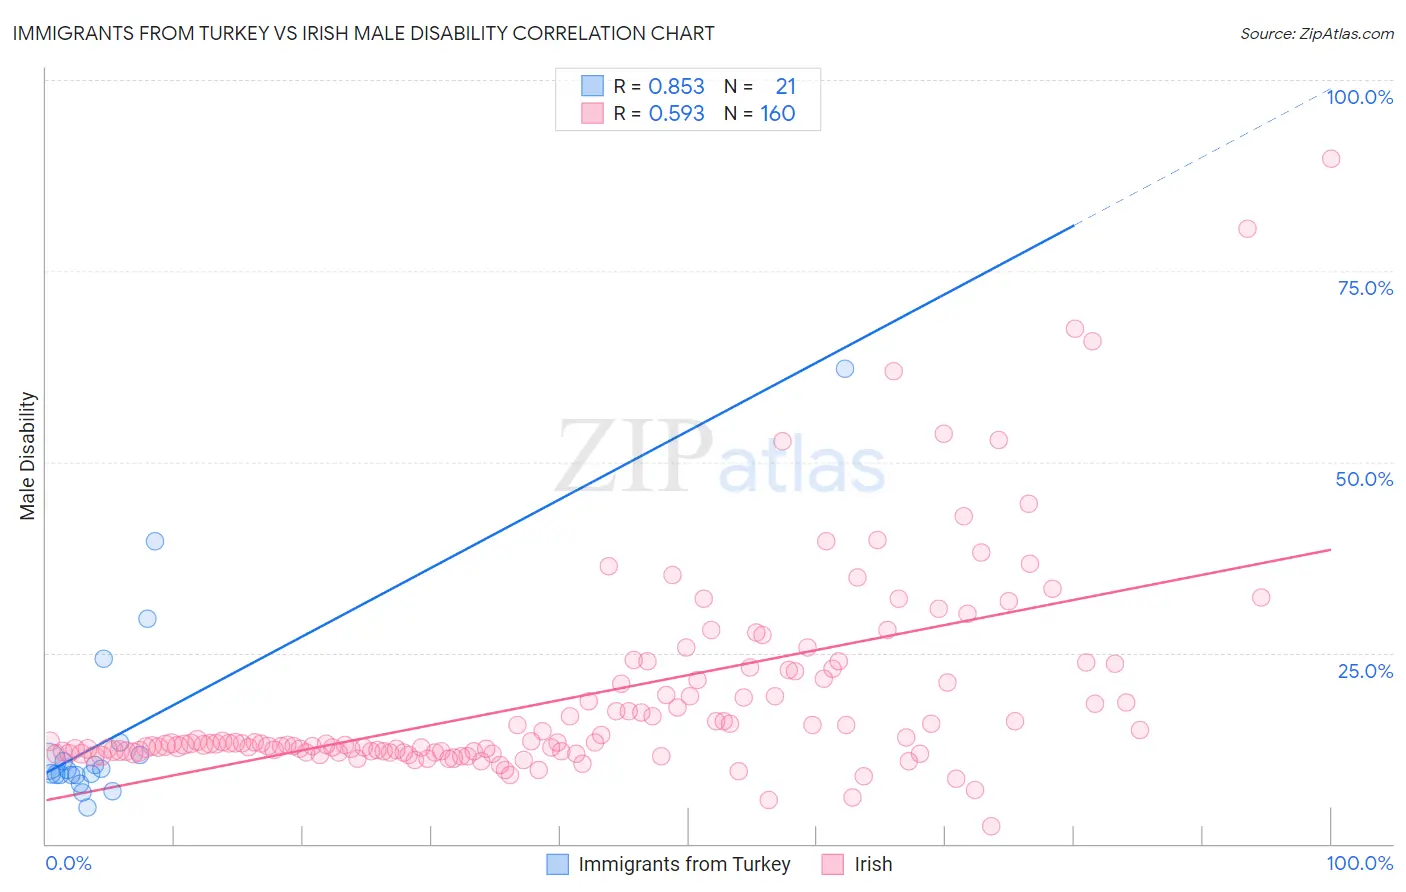Open the ZipAtlas.com source text
1406x892 pixels.
(x=1317, y=33)
